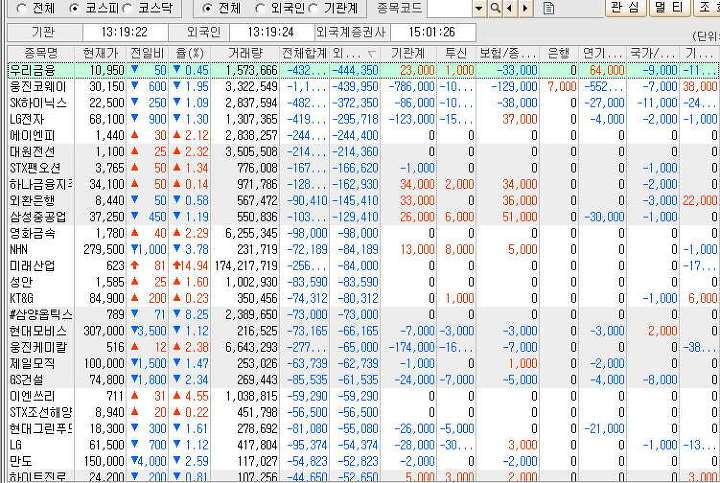The width and height of the screenshot is (720, 483).
Task: Select the 삼성중공업 stock row
Action: point(363,217)
